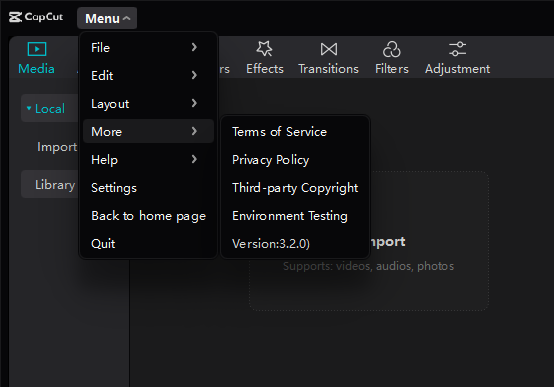Collapse the Menu dropdown button

(107, 18)
